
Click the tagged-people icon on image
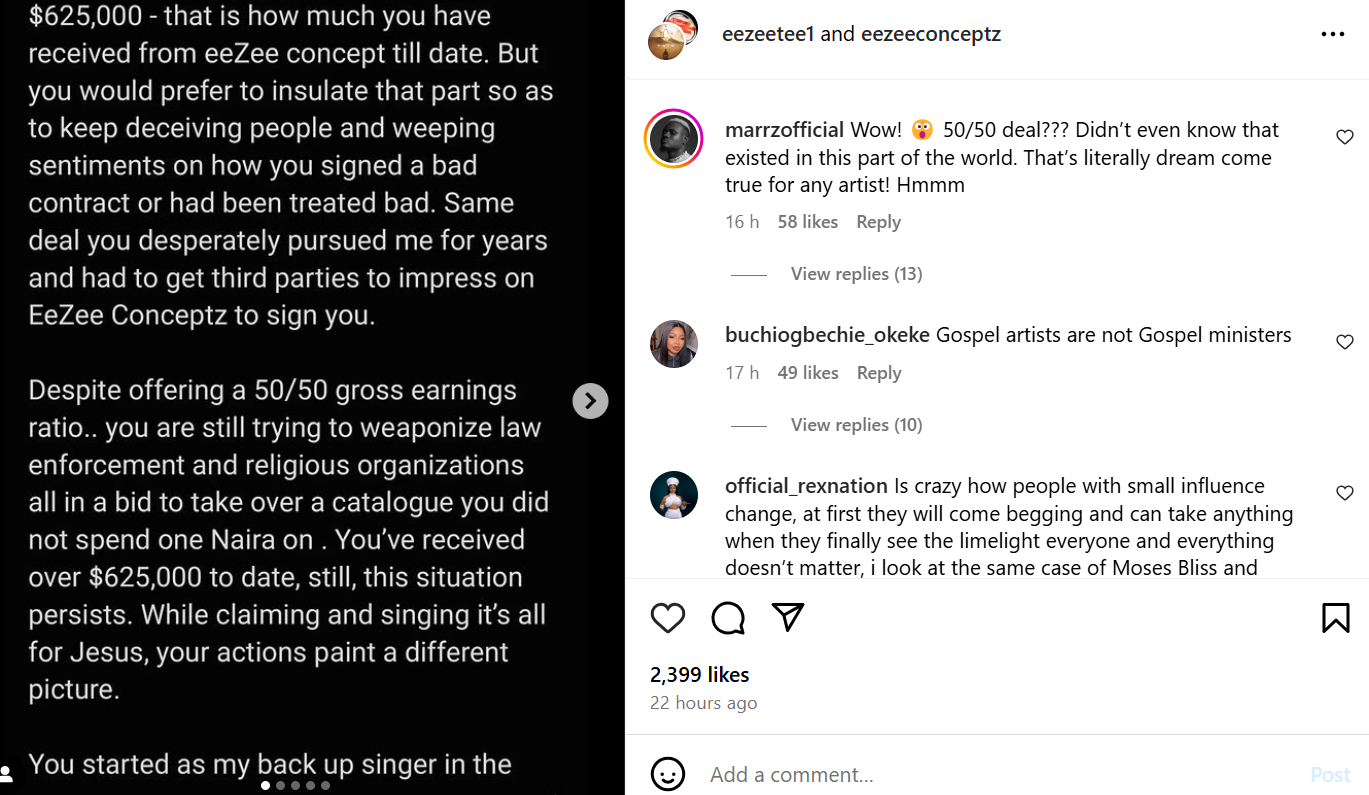(7, 773)
